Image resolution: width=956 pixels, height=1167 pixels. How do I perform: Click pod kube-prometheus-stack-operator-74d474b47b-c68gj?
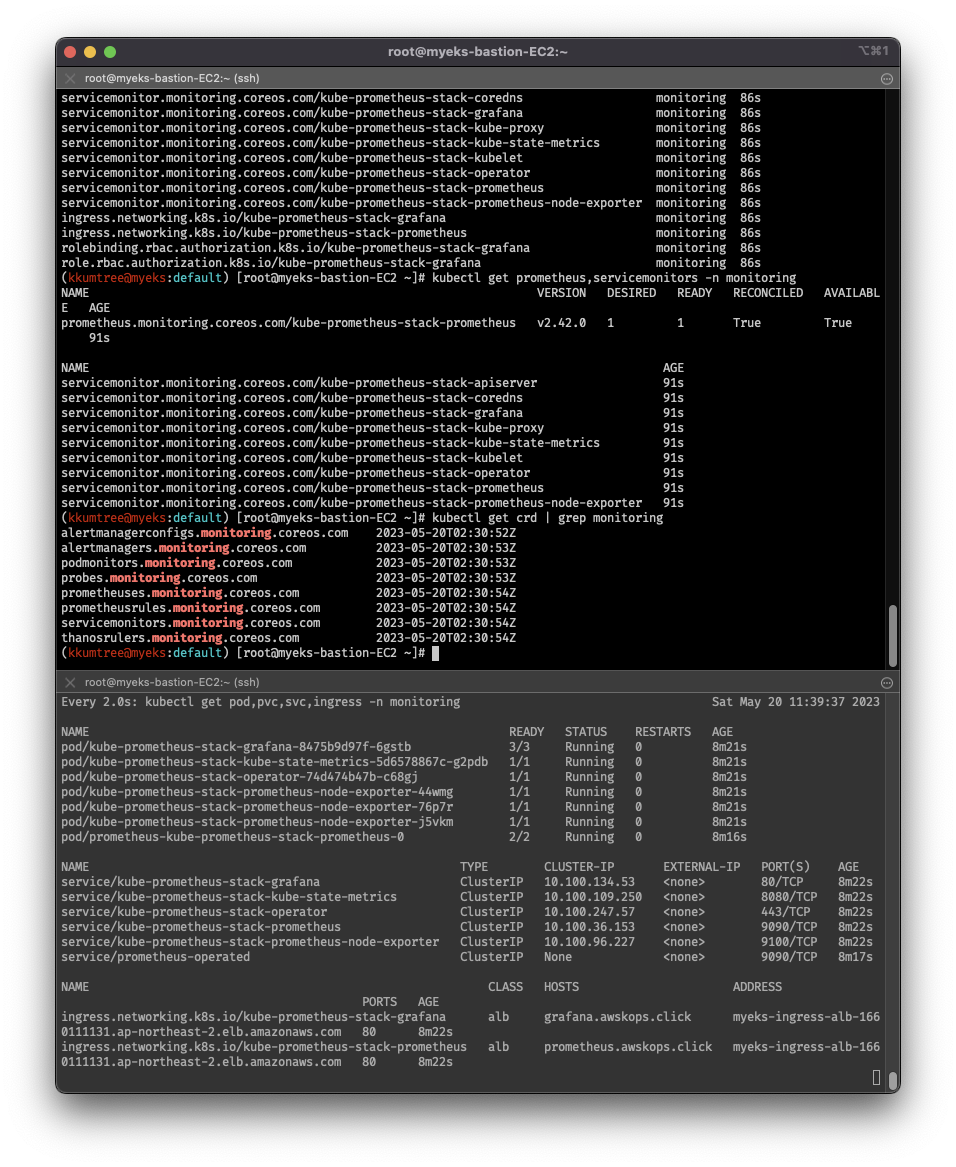tap(240, 777)
